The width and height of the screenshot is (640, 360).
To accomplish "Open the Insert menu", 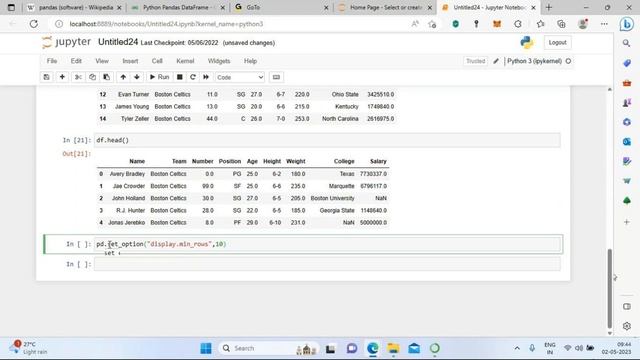I will [x=130, y=61].
